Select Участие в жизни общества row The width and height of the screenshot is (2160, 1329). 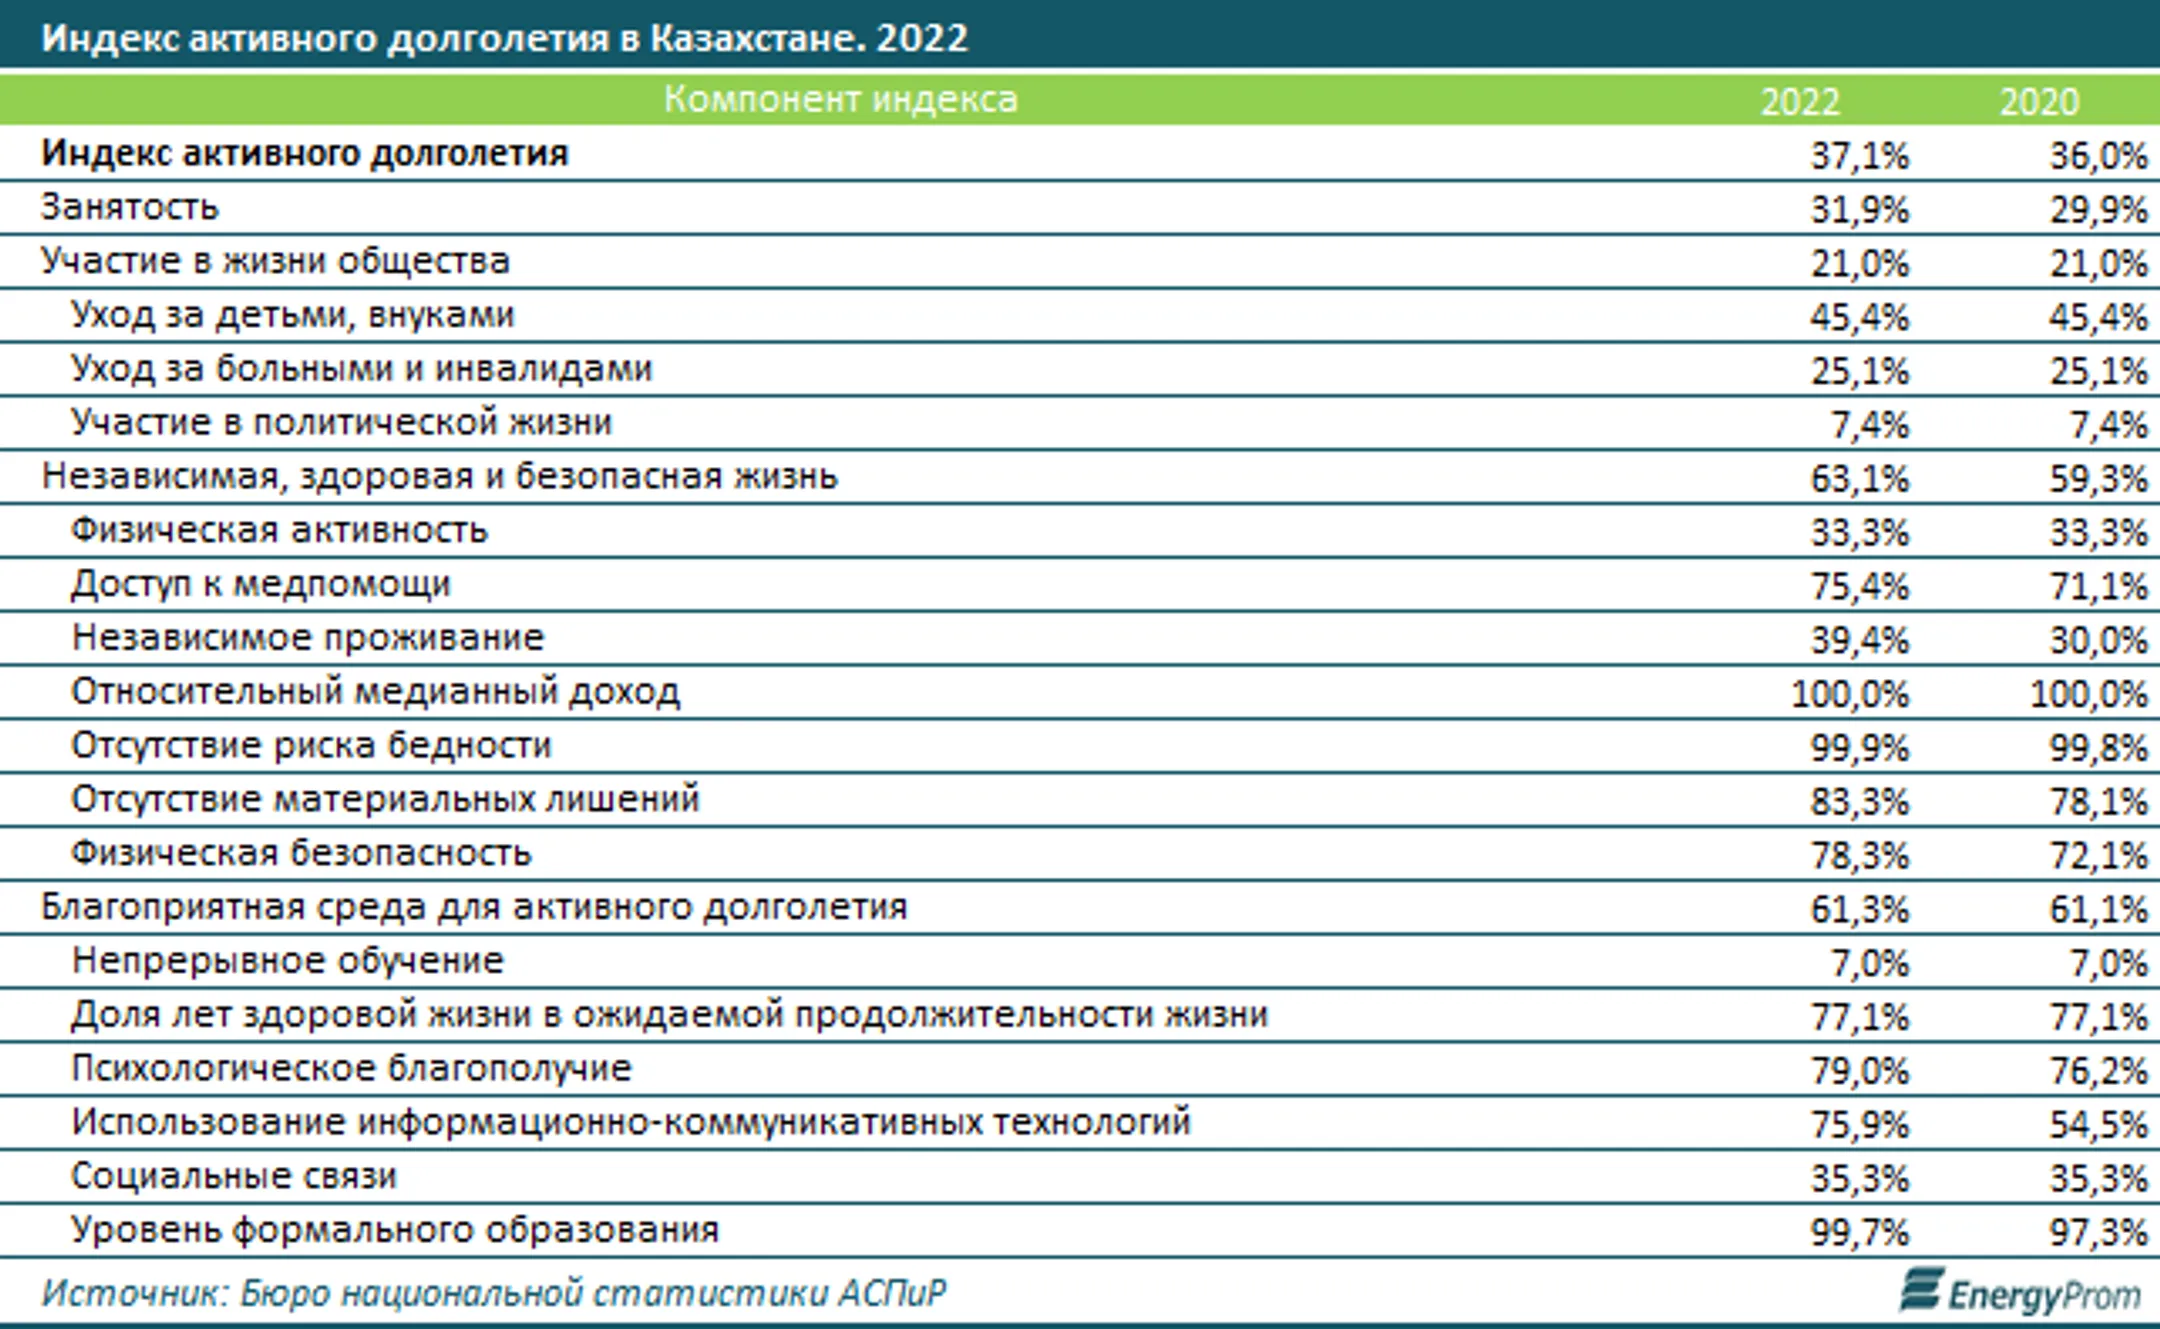(1080, 262)
